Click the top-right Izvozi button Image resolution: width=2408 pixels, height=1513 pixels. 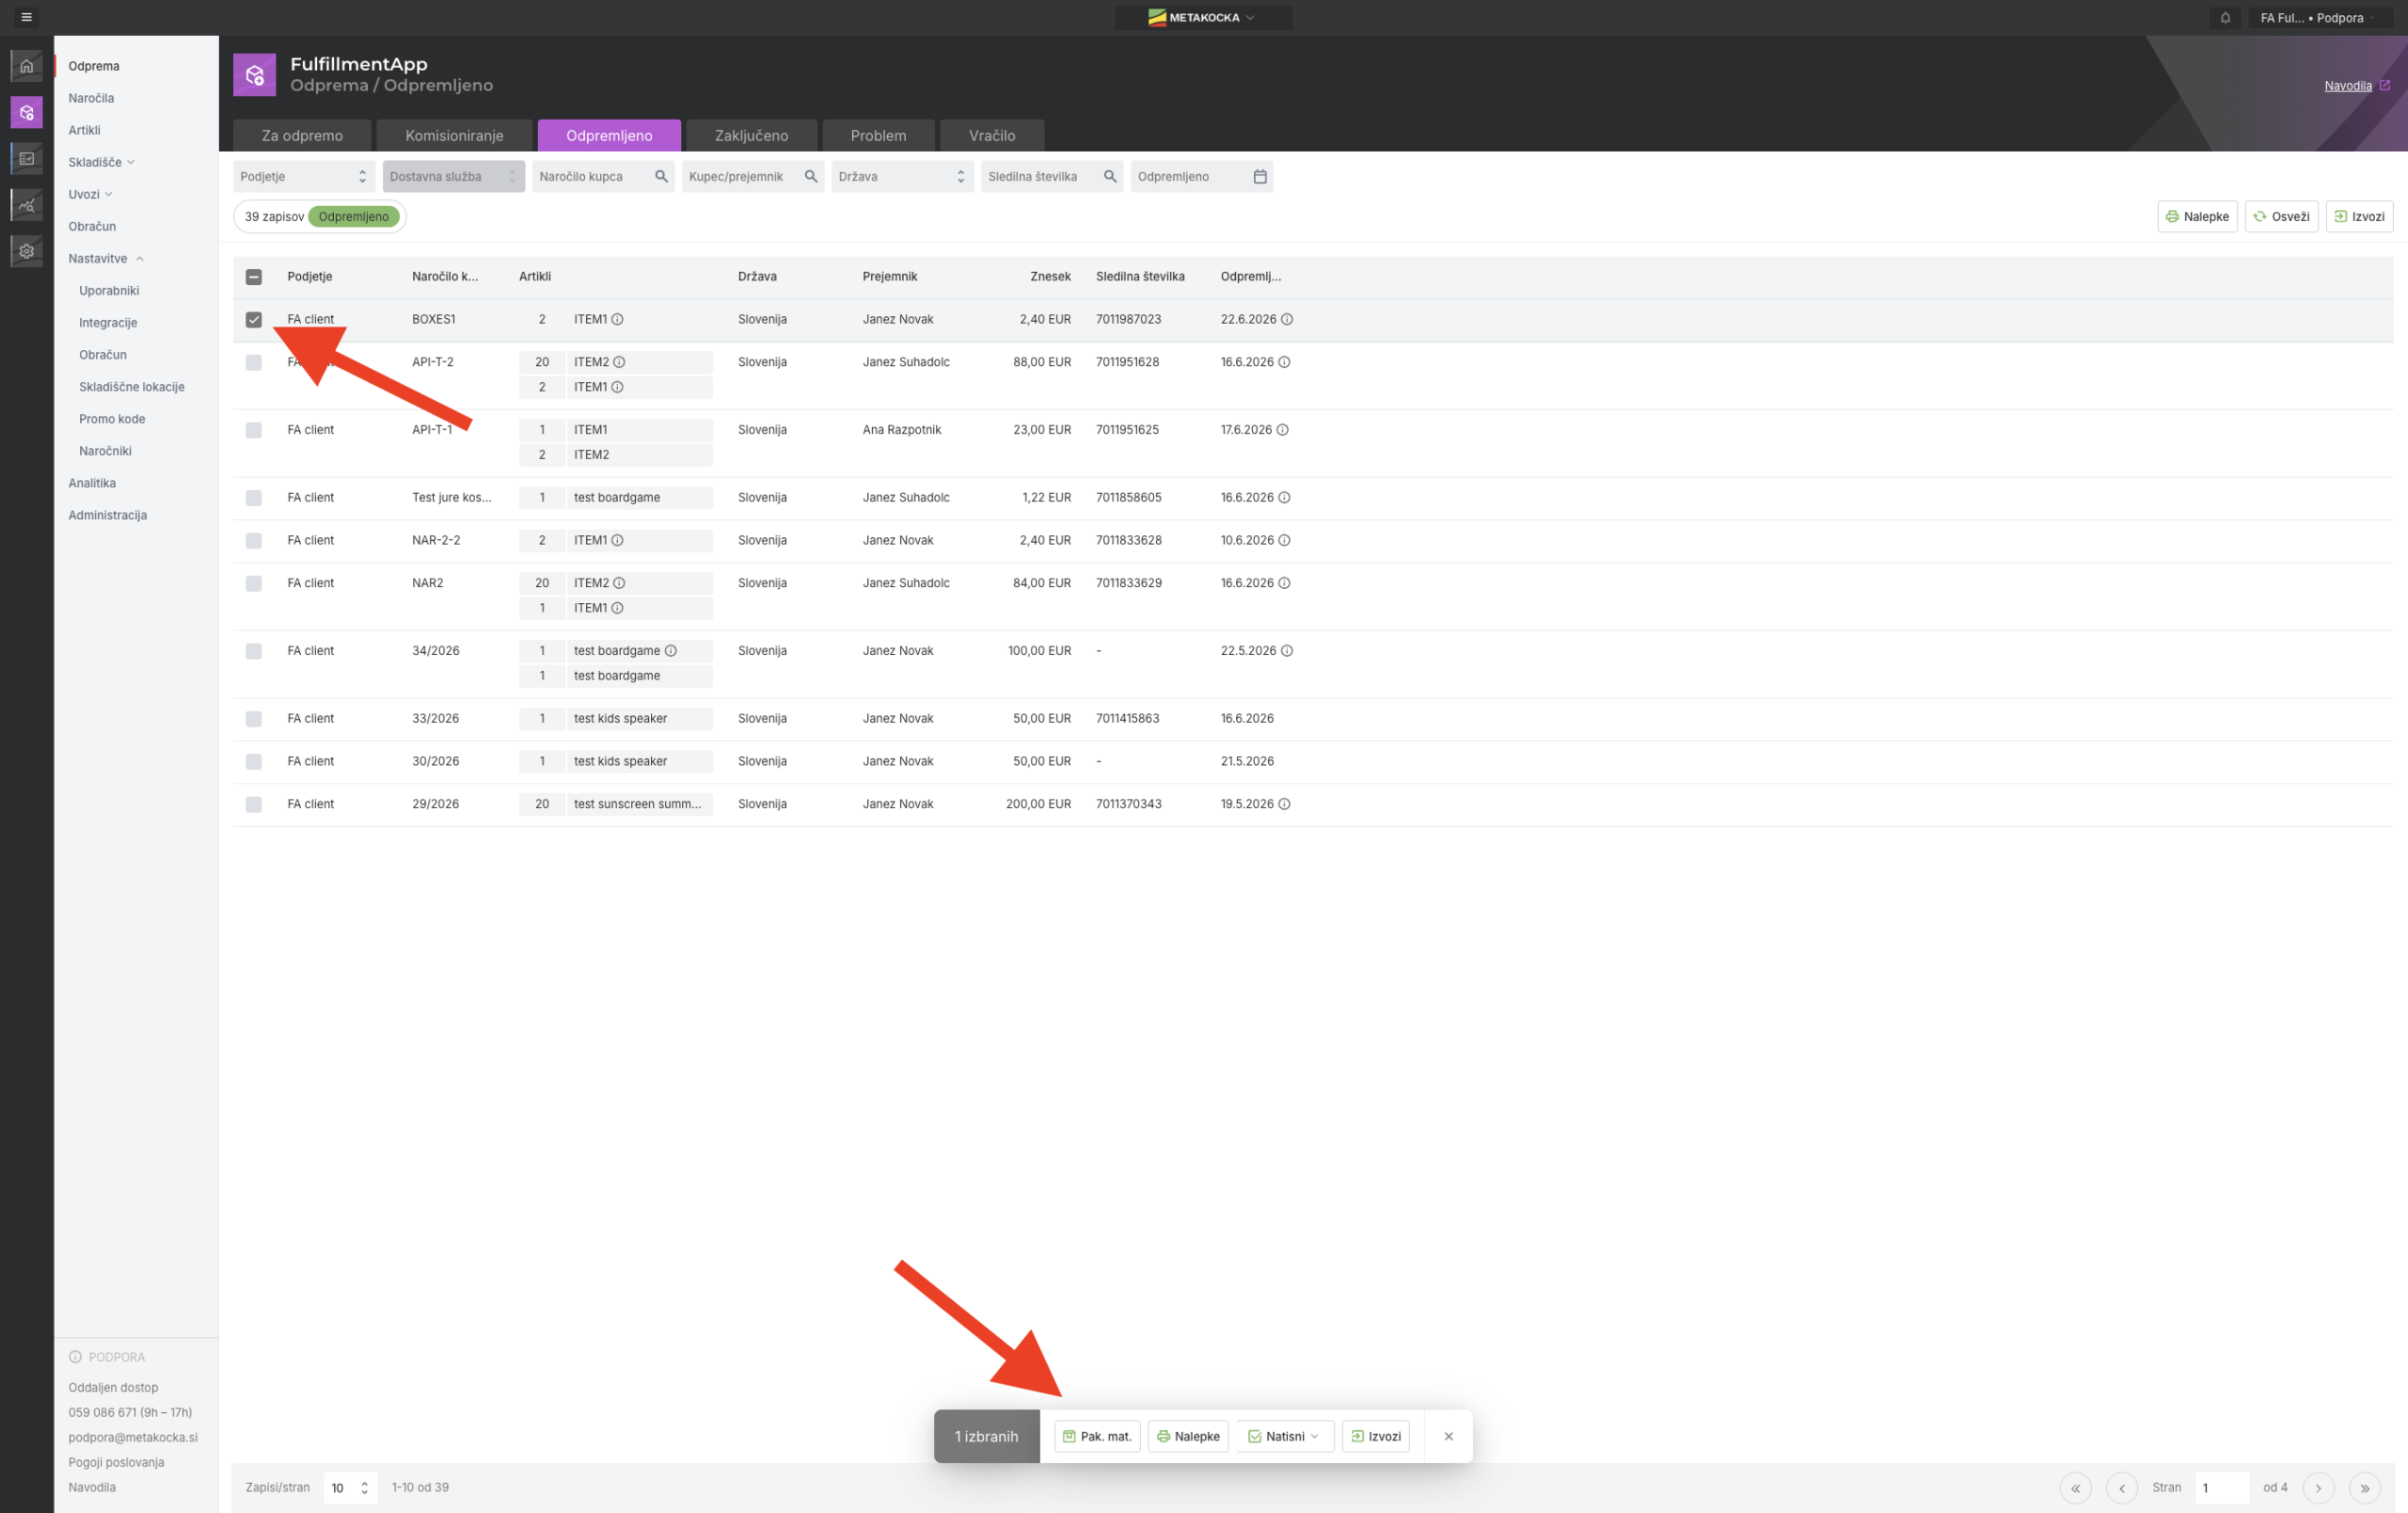[2359, 216]
